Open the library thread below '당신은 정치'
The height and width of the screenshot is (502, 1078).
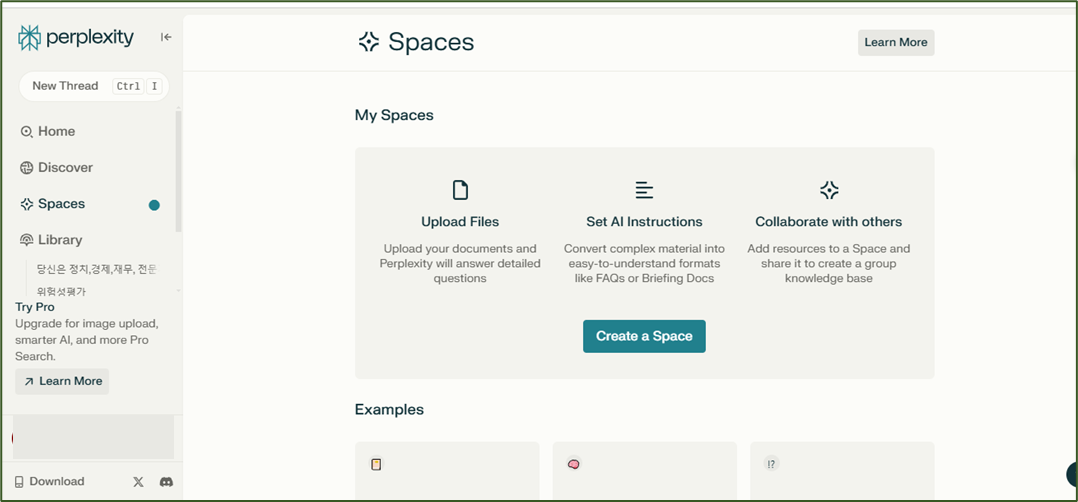click(61, 292)
